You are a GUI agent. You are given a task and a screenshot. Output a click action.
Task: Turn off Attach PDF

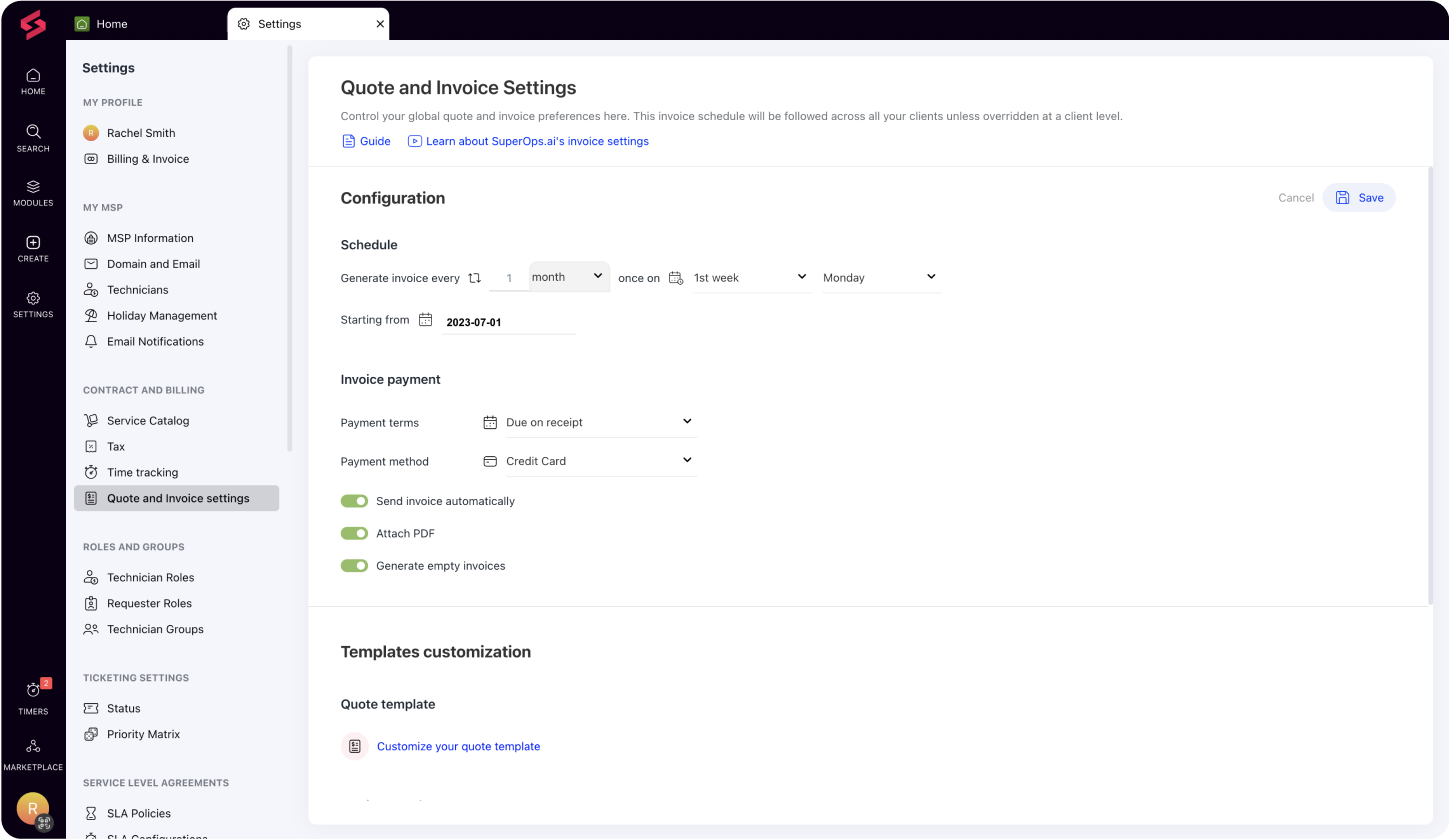(x=354, y=533)
